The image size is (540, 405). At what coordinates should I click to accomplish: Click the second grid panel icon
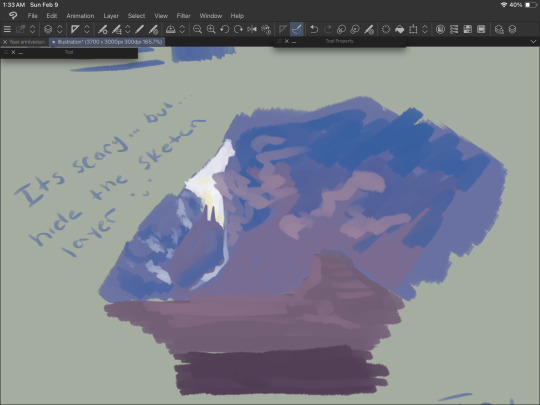(481, 29)
